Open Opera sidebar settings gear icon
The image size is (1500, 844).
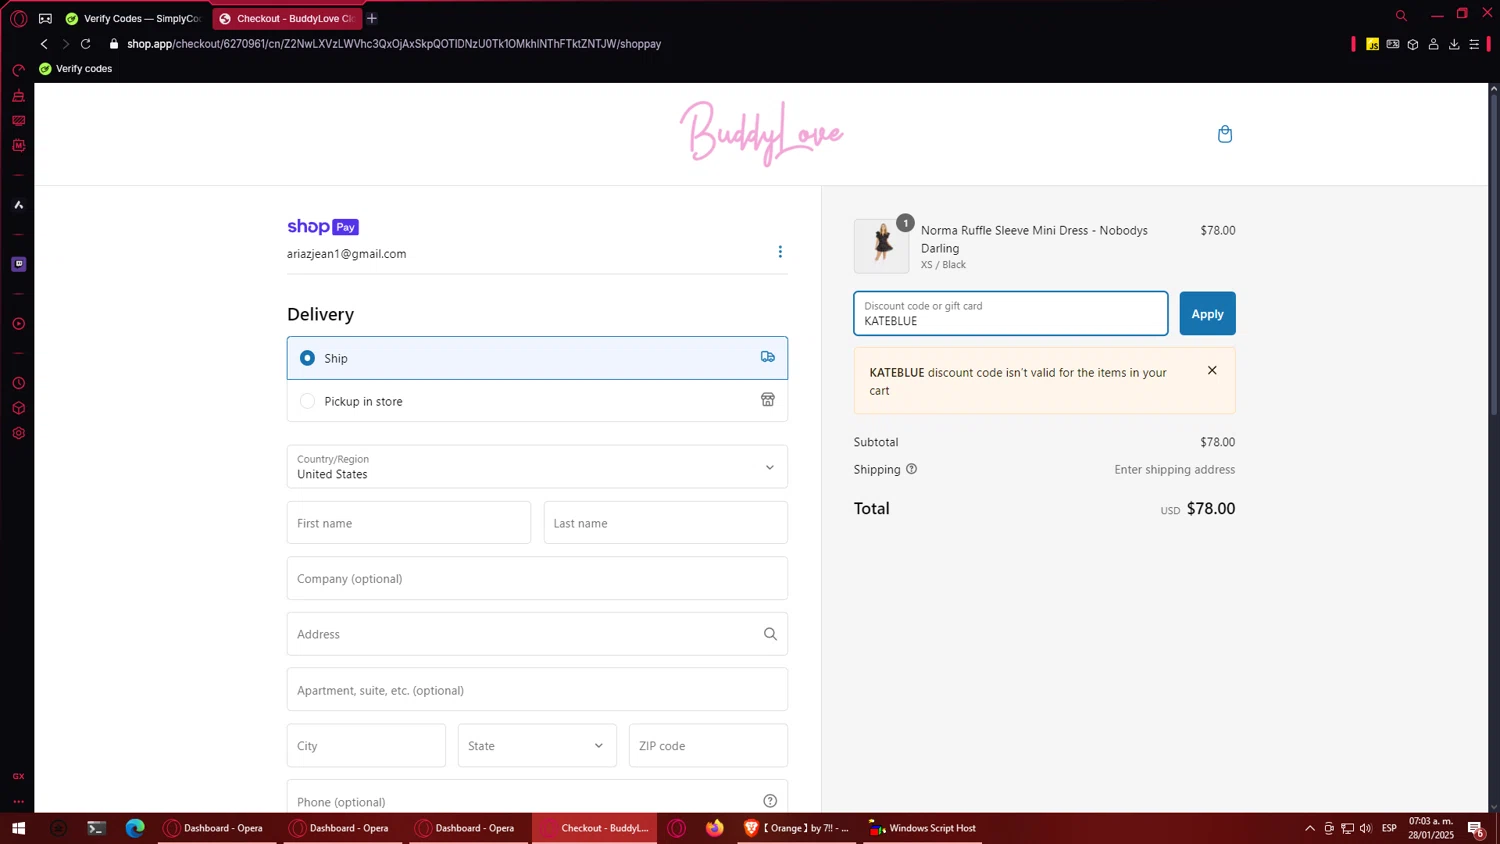18,433
